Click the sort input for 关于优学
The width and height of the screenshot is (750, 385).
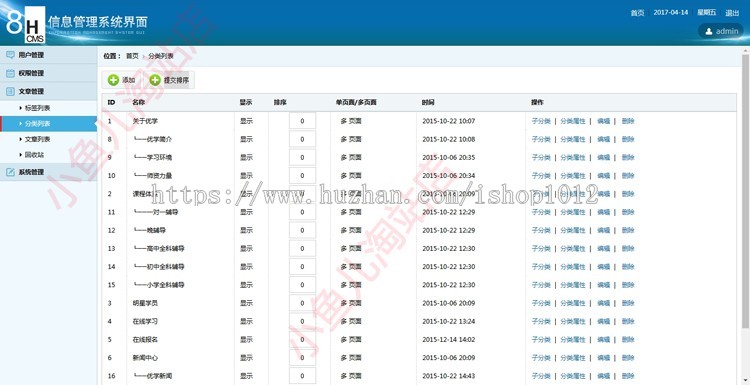(x=302, y=121)
